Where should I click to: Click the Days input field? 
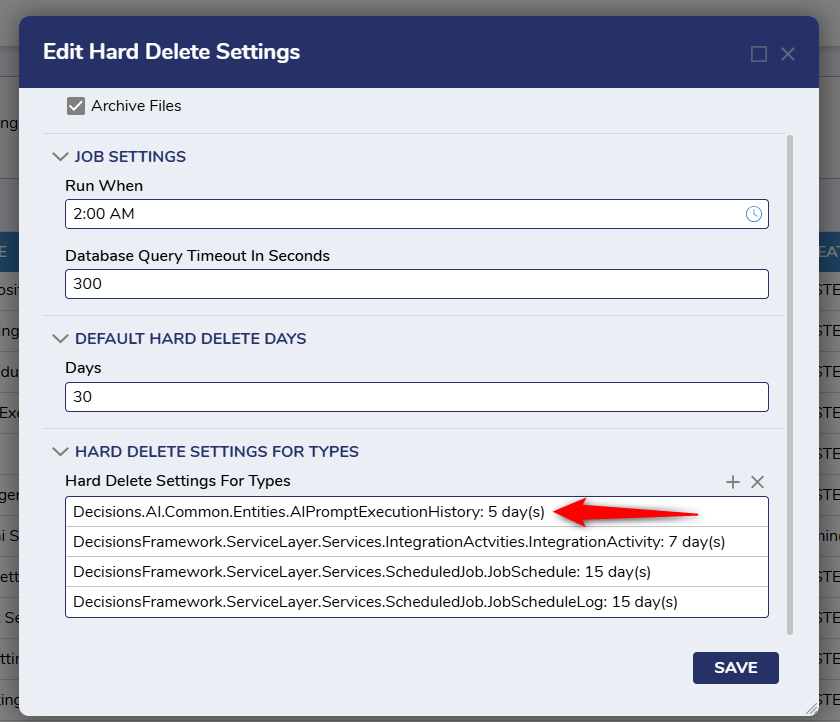pyautogui.click(x=416, y=397)
